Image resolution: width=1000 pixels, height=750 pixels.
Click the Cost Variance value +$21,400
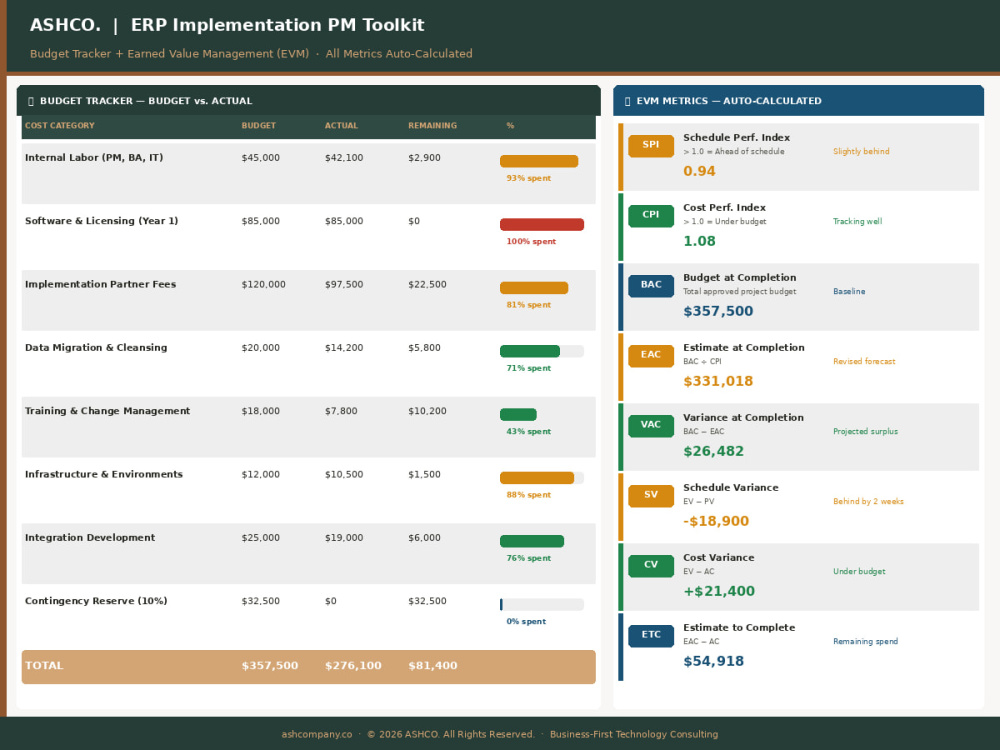719,591
